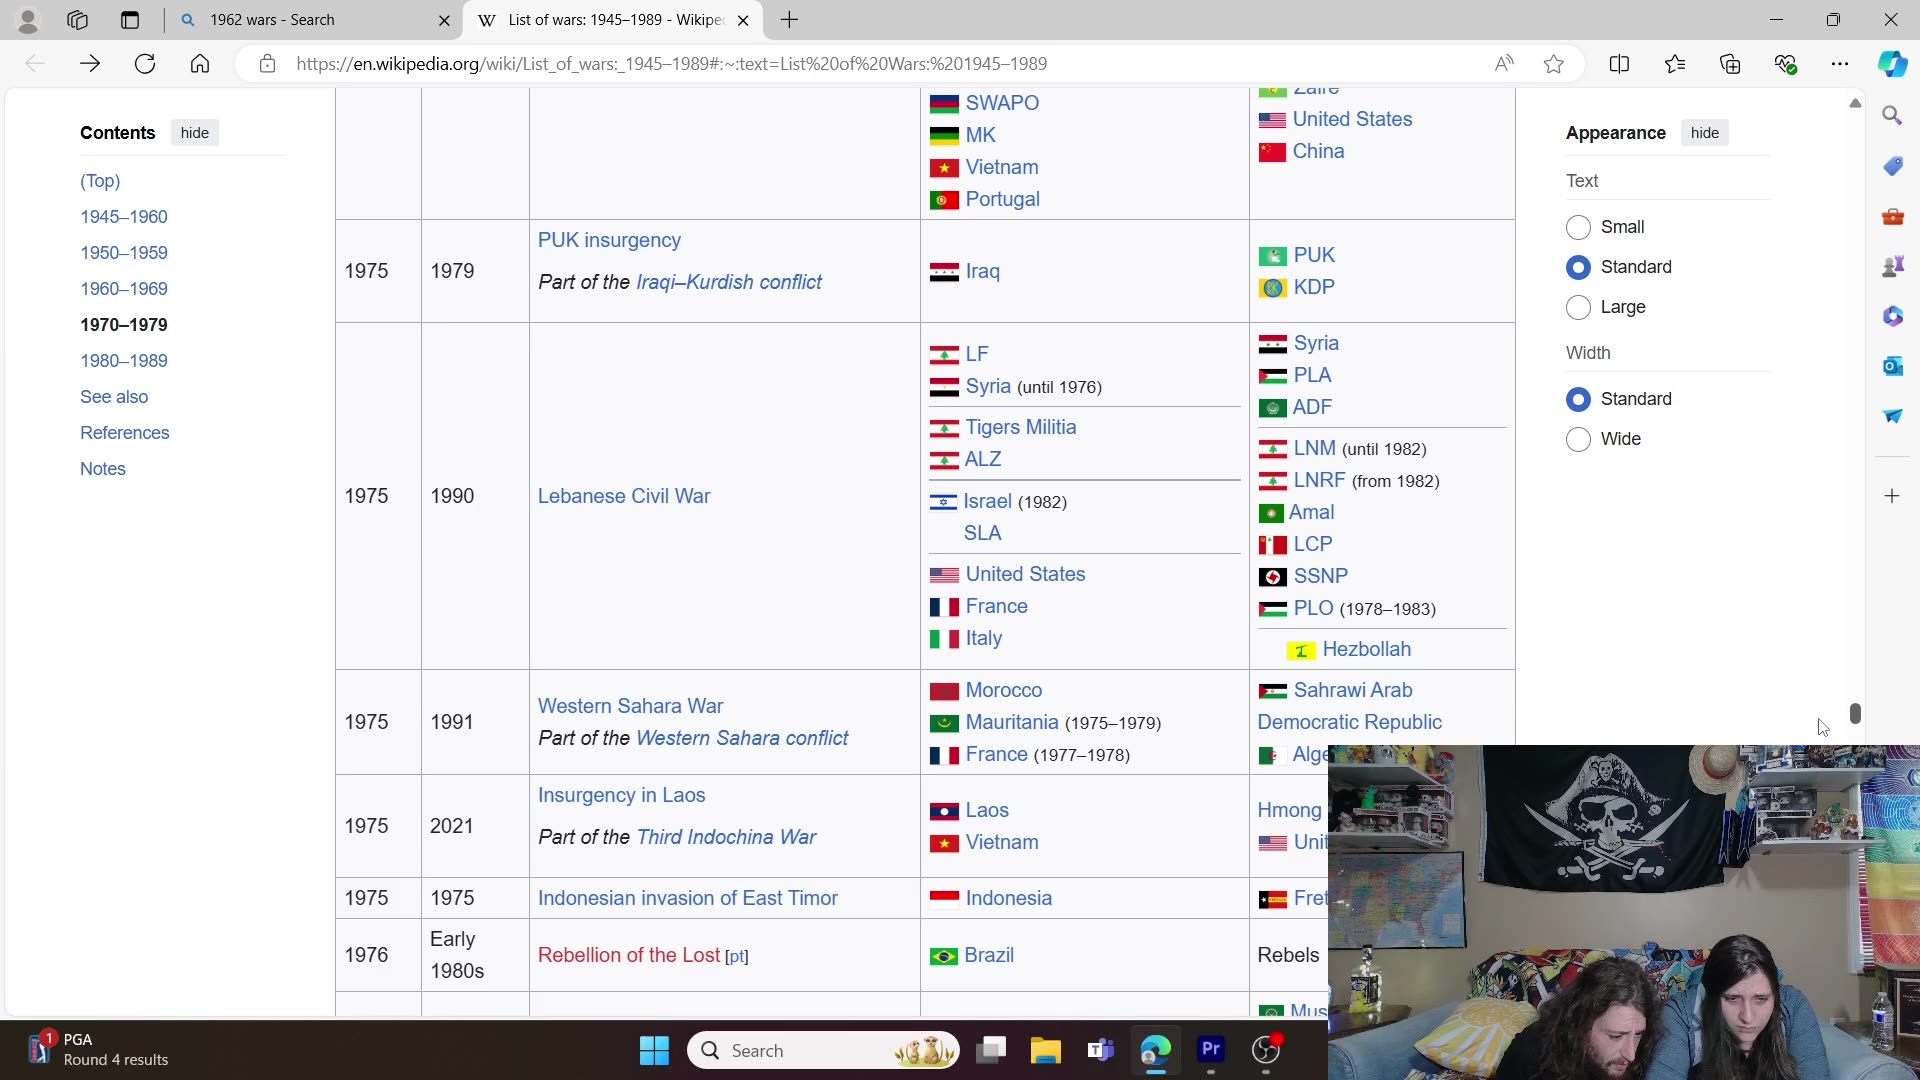Open the Collections icon in toolbar
This screenshot has height=1080, width=1920.
[1730, 64]
